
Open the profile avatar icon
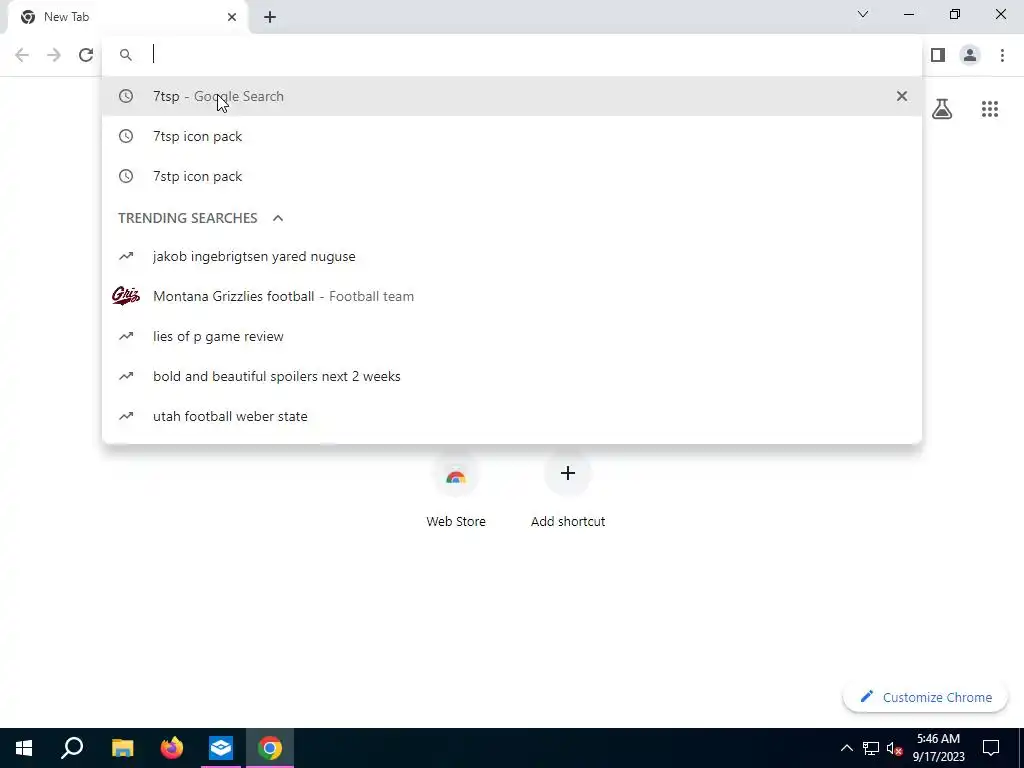click(x=970, y=55)
